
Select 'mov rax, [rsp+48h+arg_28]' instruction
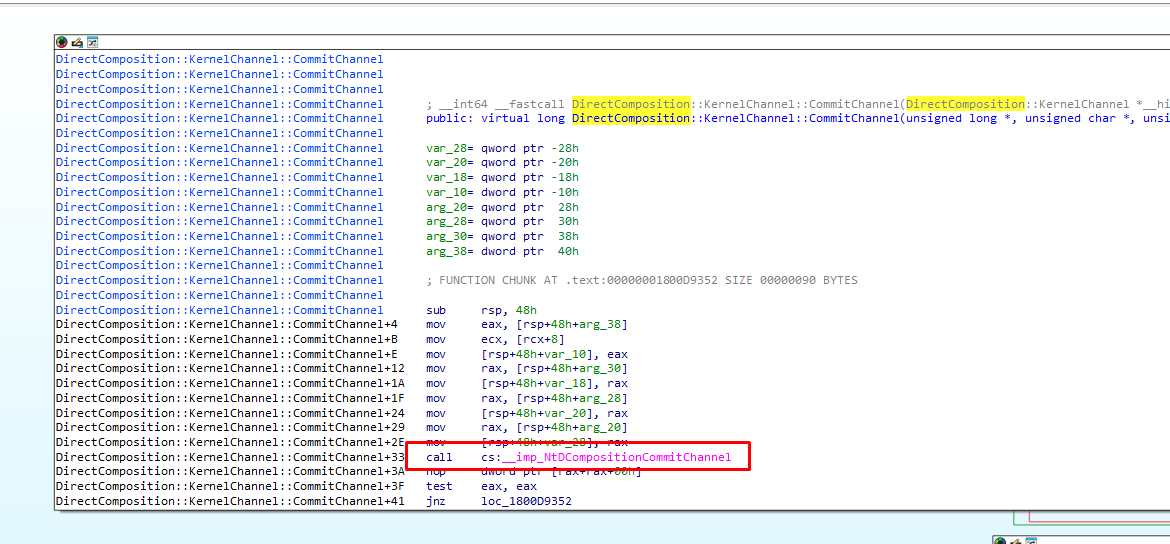coord(527,398)
